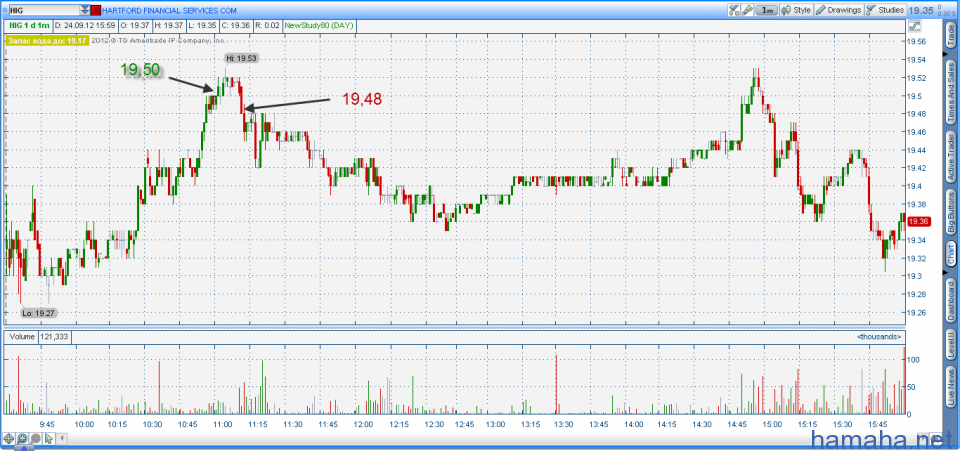Click the studies quick-edit icon left of the wrench

click(x=735, y=10)
